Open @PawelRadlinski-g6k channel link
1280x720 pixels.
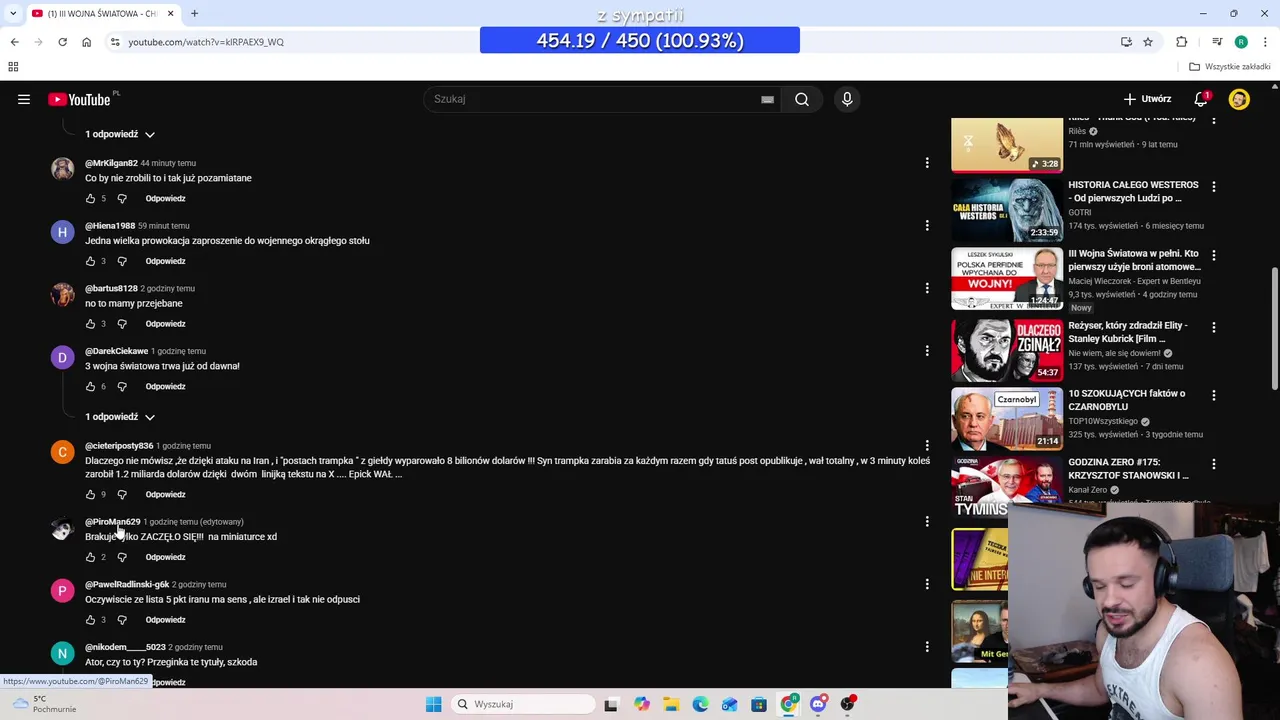[127, 584]
